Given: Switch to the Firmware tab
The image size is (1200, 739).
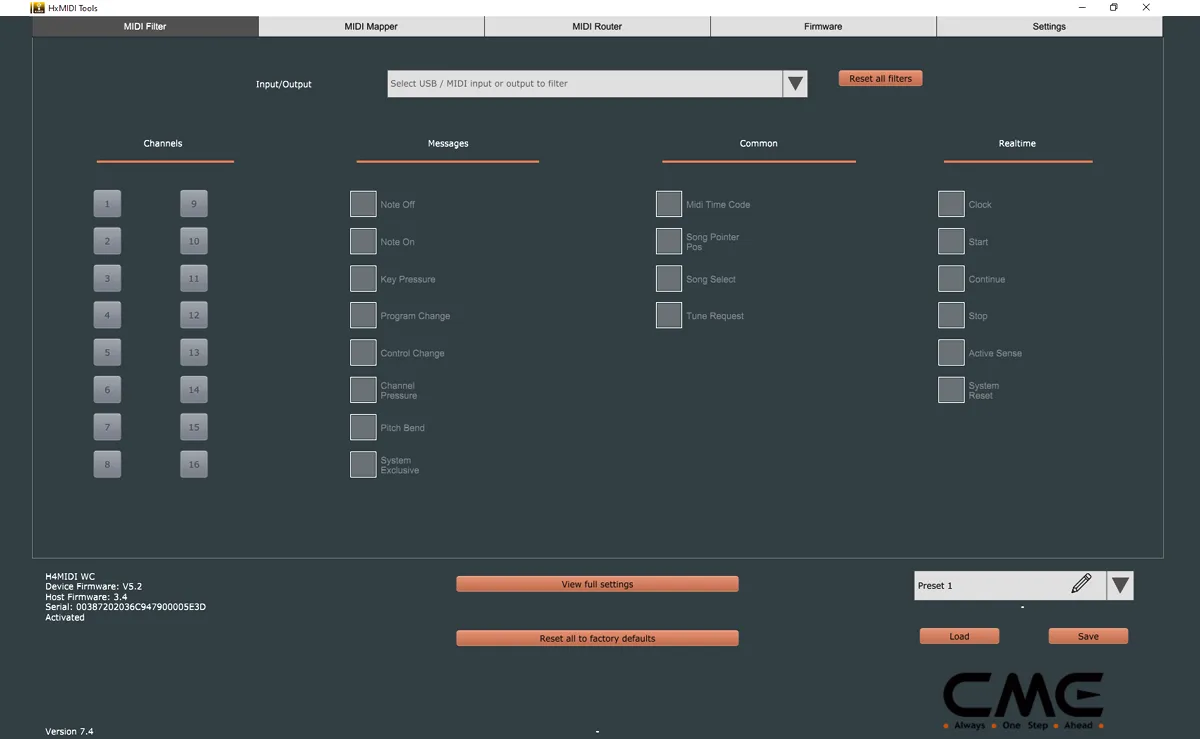Looking at the screenshot, I should (822, 26).
